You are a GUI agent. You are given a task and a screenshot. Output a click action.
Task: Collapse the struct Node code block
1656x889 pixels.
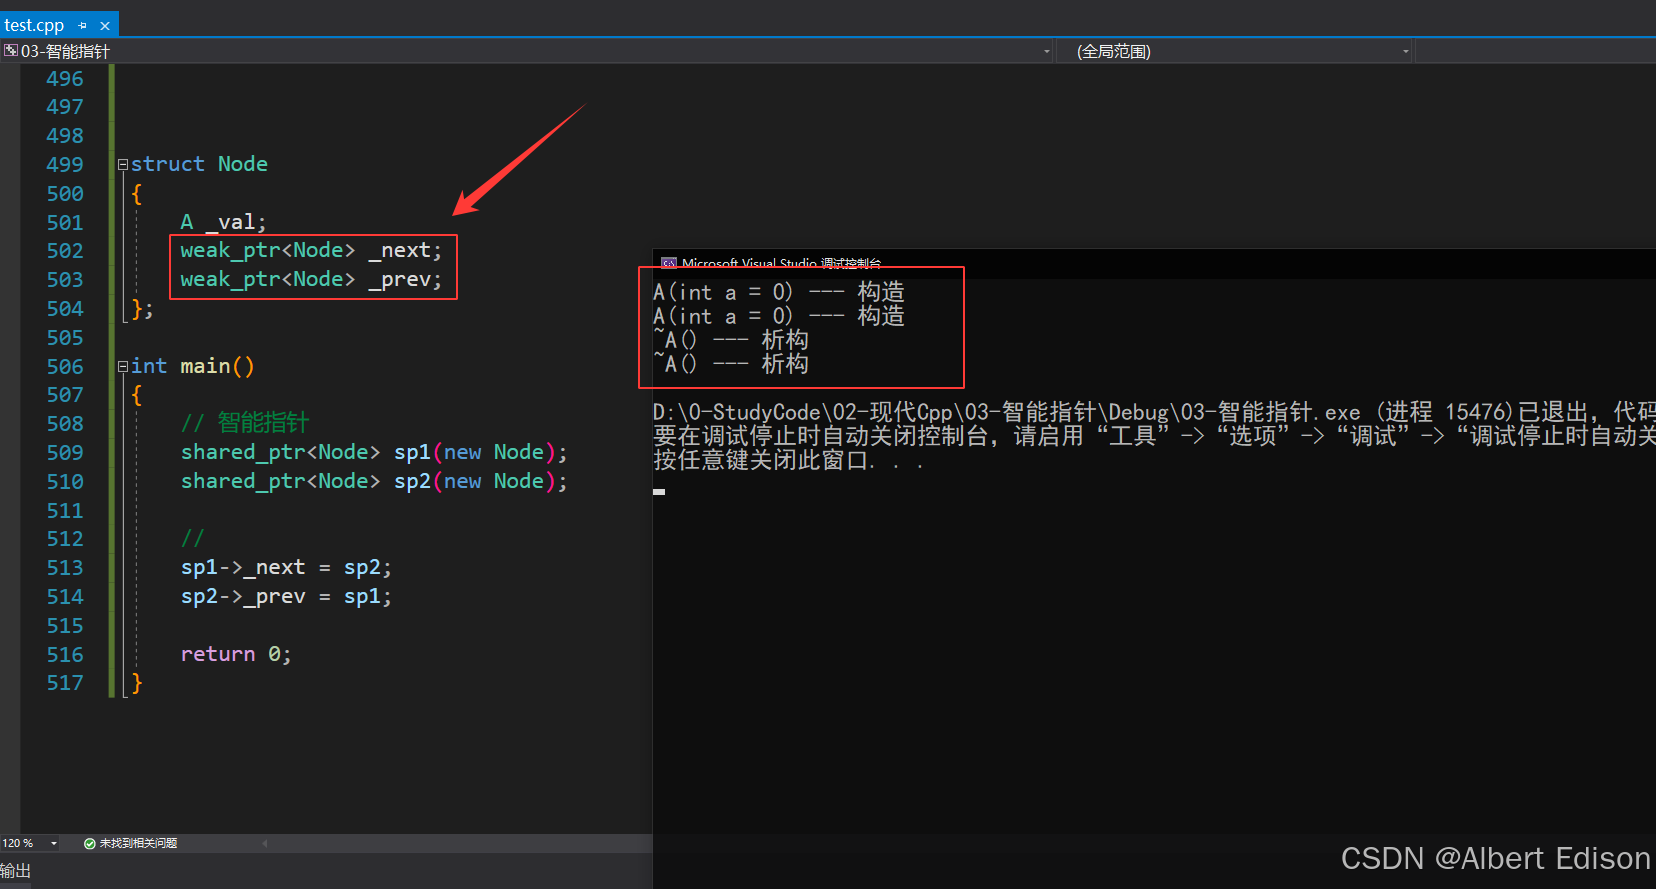(123, 164)
